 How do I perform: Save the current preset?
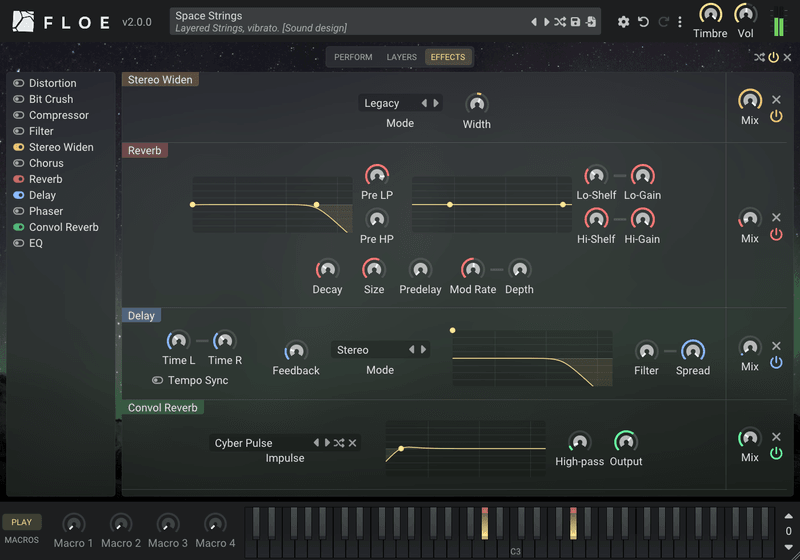pos(575,22)
